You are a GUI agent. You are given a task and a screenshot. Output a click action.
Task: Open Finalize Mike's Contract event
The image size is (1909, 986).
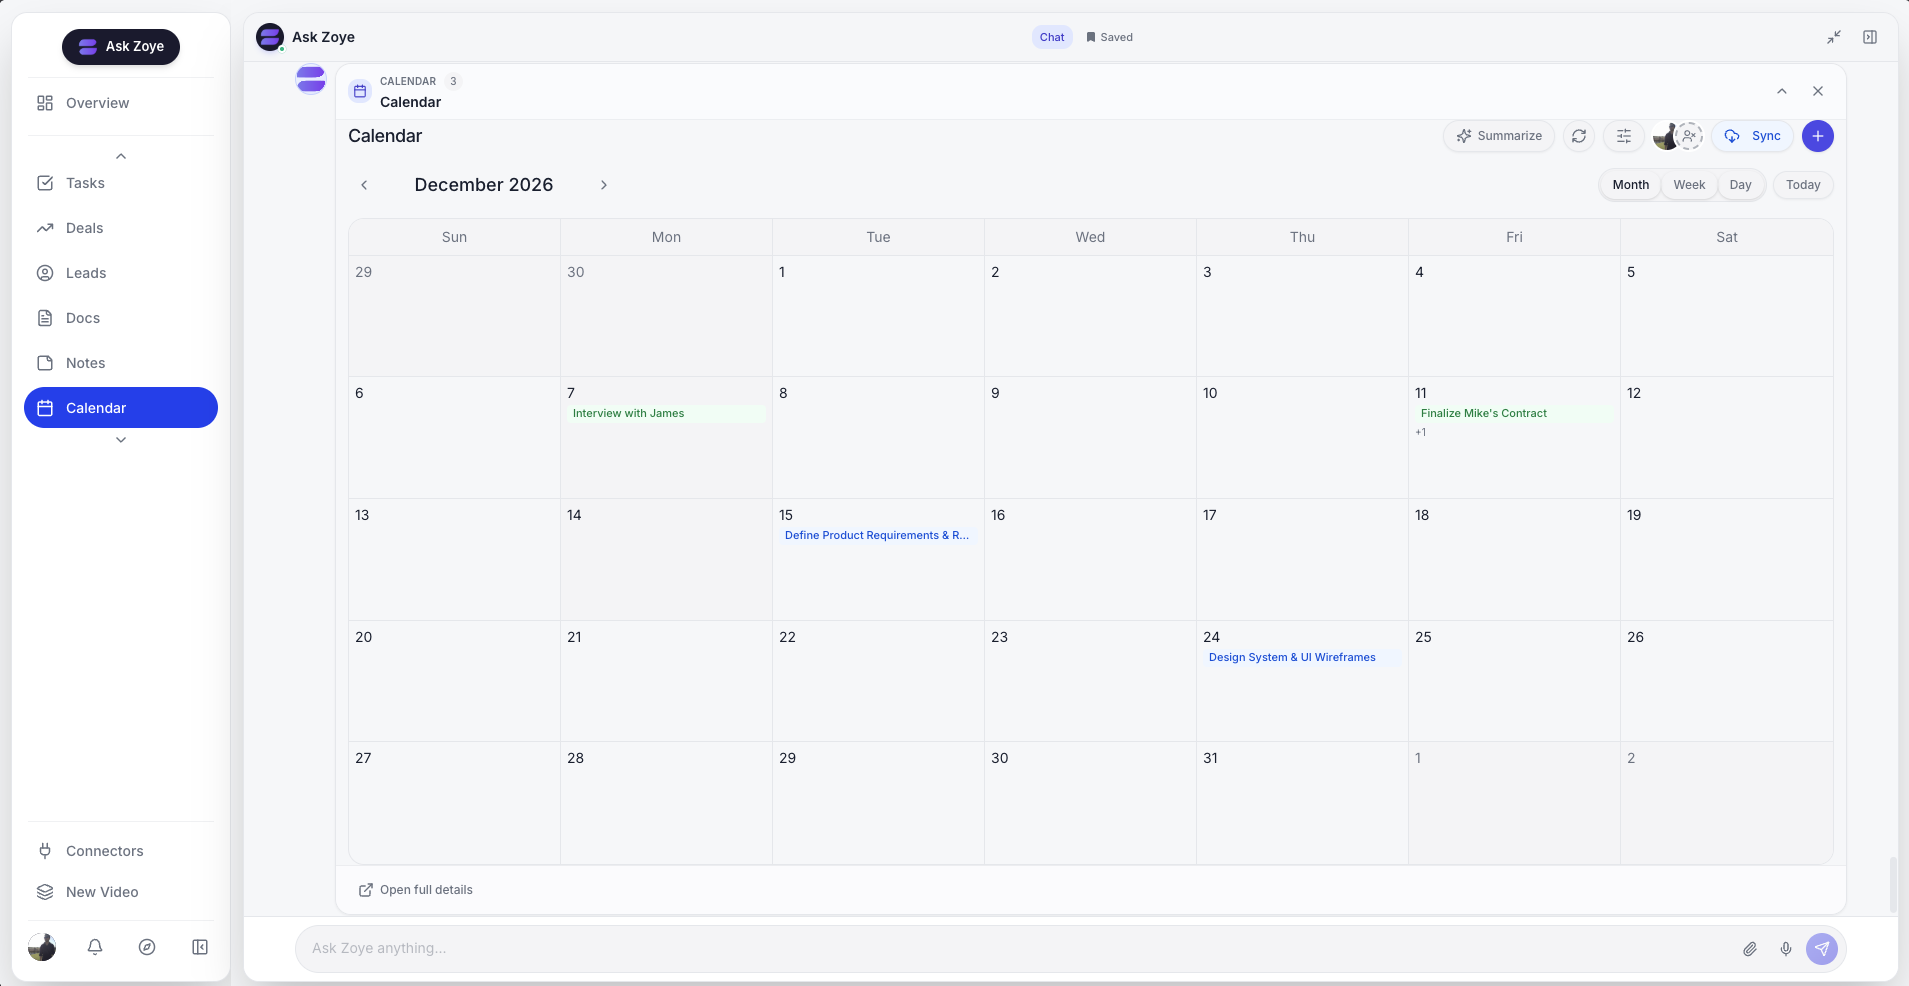(1514, 413)
